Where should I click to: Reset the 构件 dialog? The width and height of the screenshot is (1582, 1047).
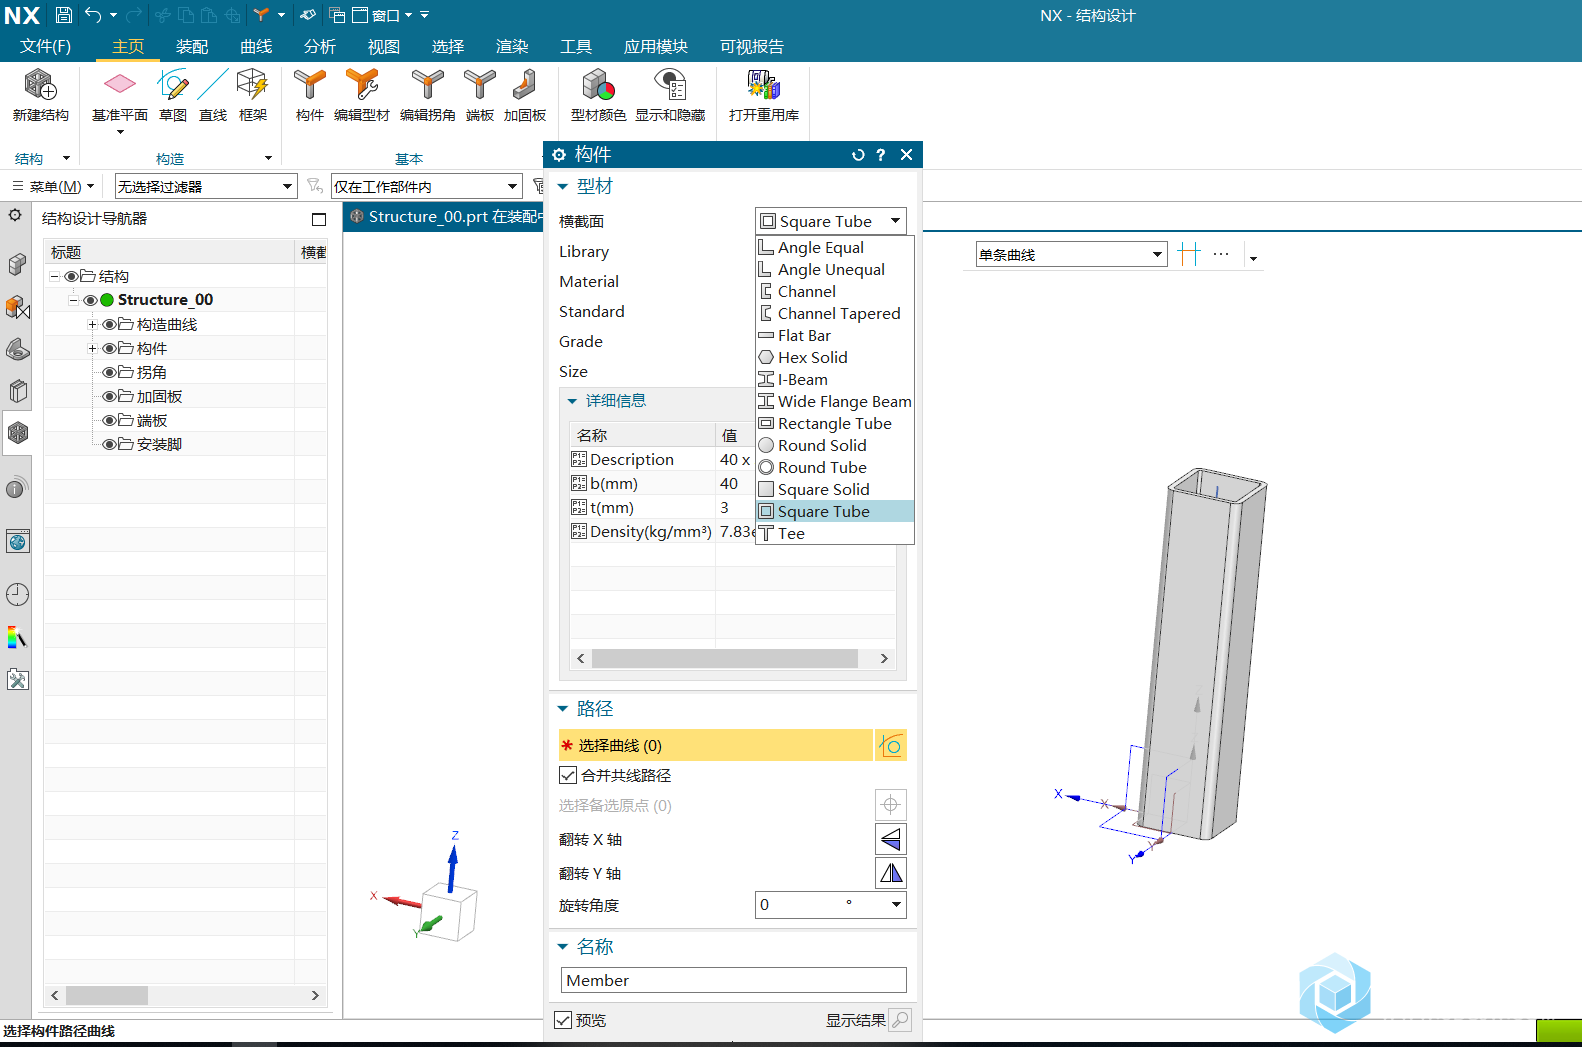pos(858,155)
